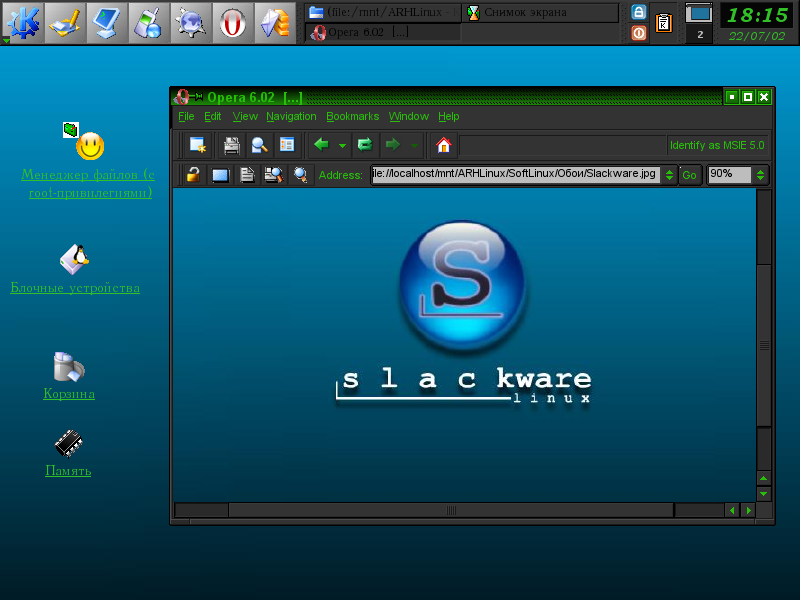800x600 pixels.
Task: Click the padlock security icon
Action: click(193, 175)
